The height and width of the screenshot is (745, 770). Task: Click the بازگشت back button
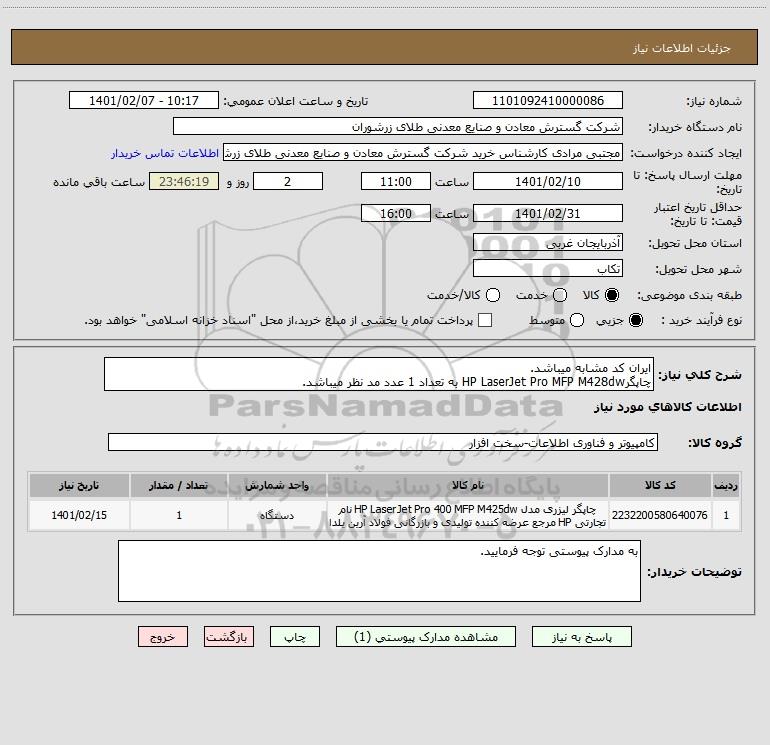tap(229, 637)
